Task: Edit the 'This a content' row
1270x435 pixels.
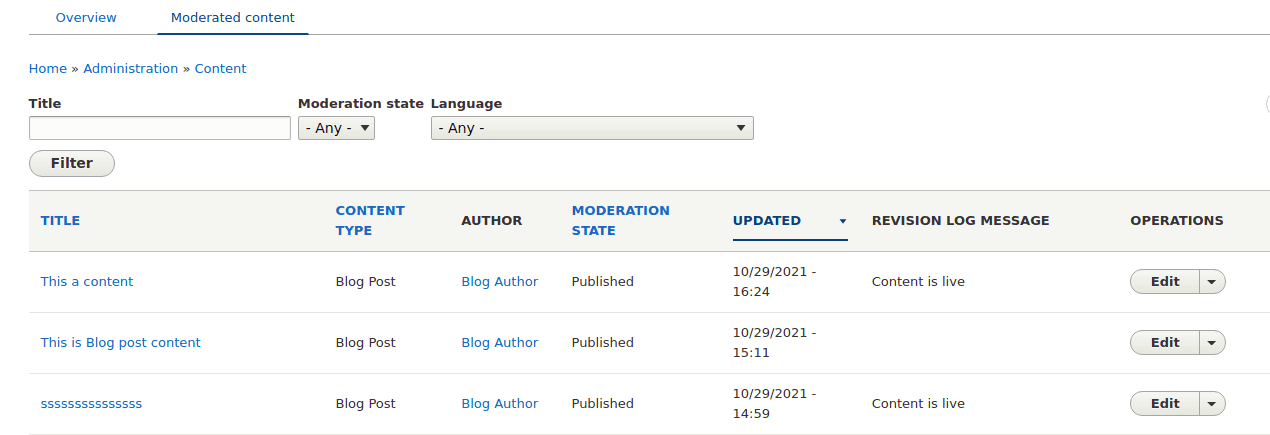Action: click(1165, 282)
